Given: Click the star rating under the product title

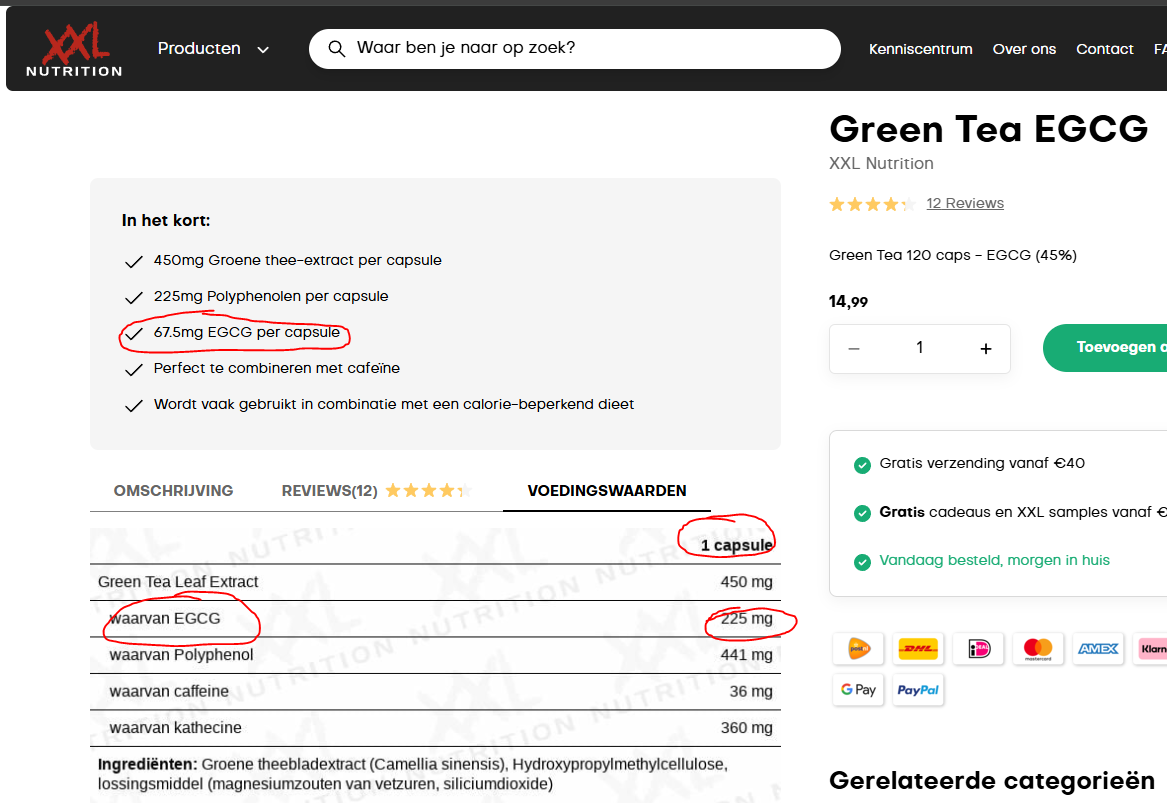Looking at the screenshot, I should (871, 204).
